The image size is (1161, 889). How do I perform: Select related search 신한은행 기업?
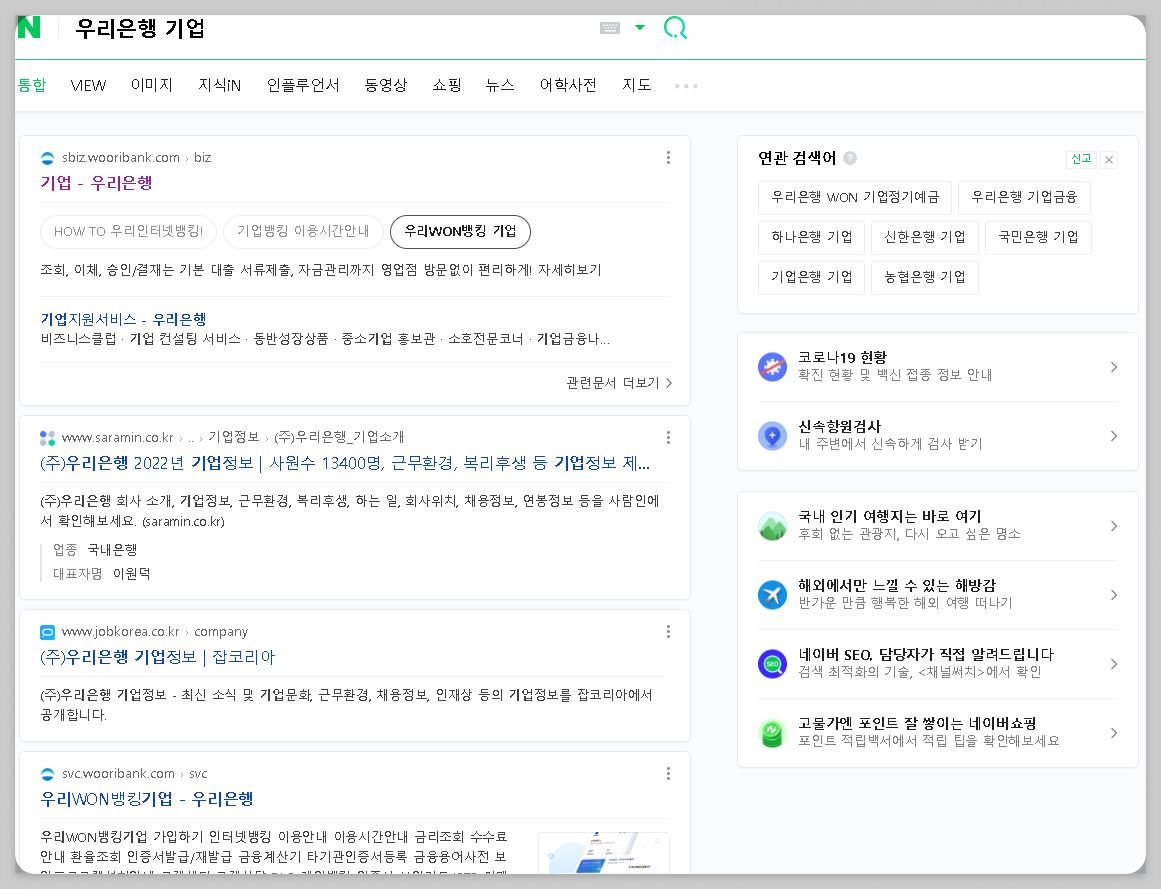(925, 237)
